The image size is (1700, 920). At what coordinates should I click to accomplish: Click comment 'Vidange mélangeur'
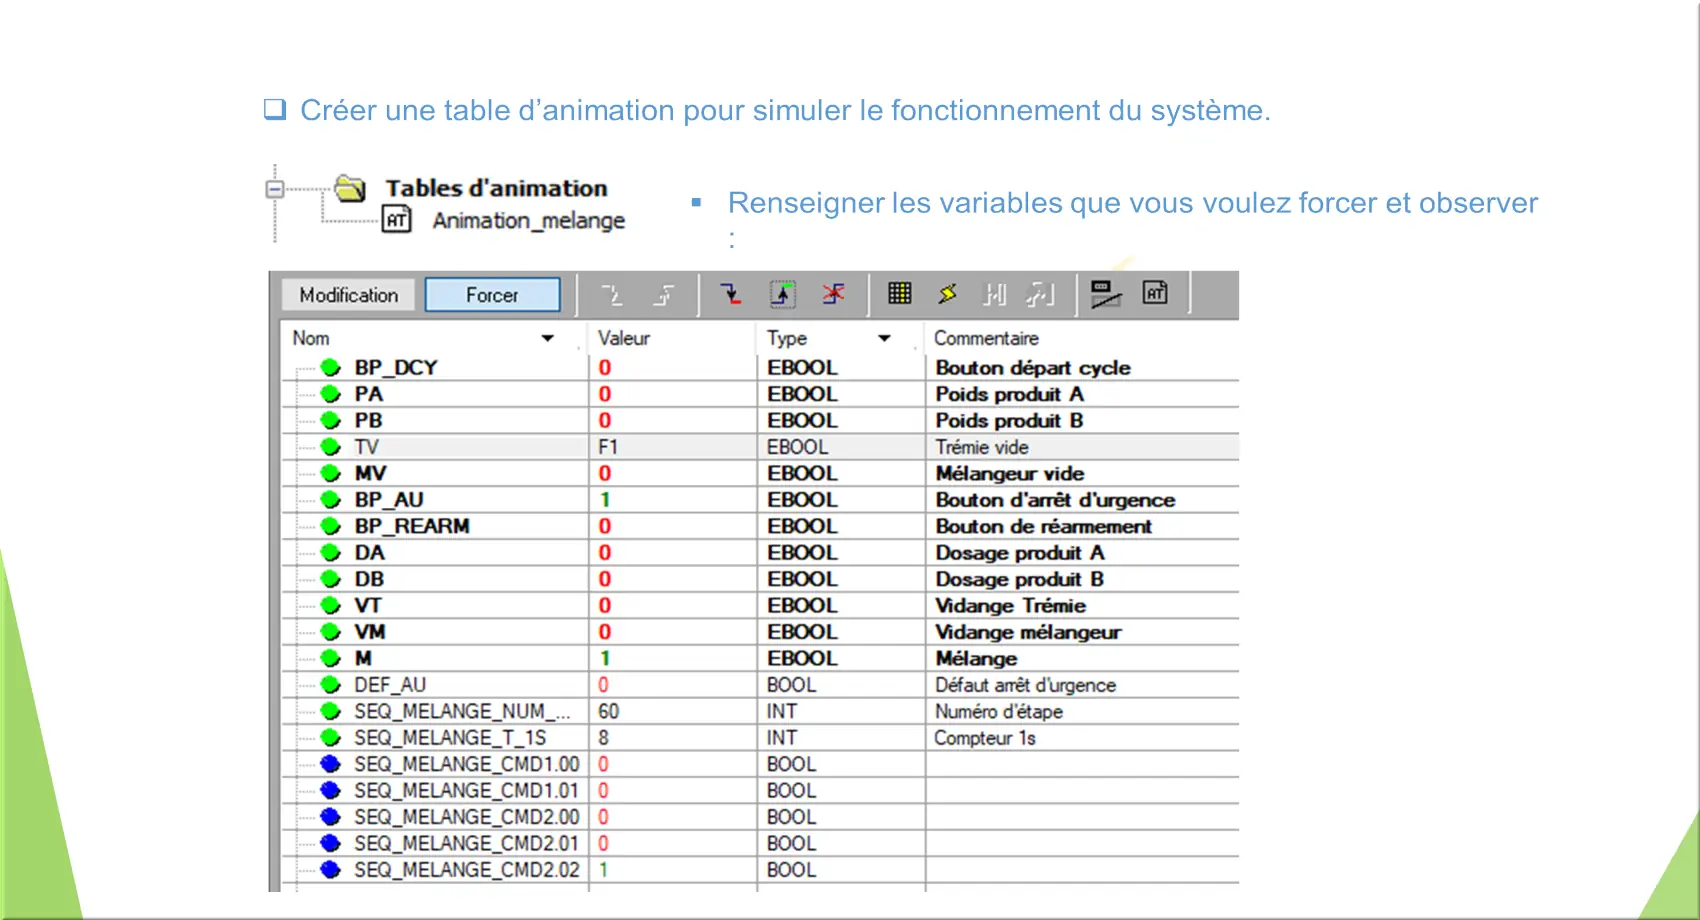click(x=1028, y=632)
